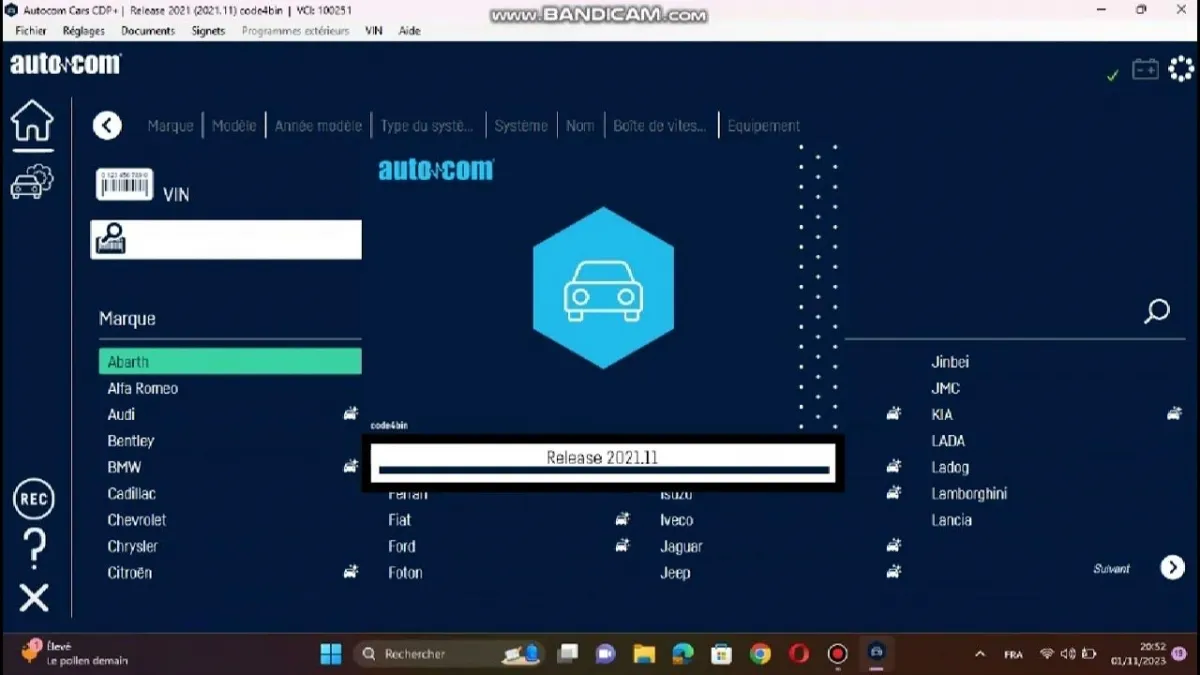Select the Lancia brand

tap(951, 520)
